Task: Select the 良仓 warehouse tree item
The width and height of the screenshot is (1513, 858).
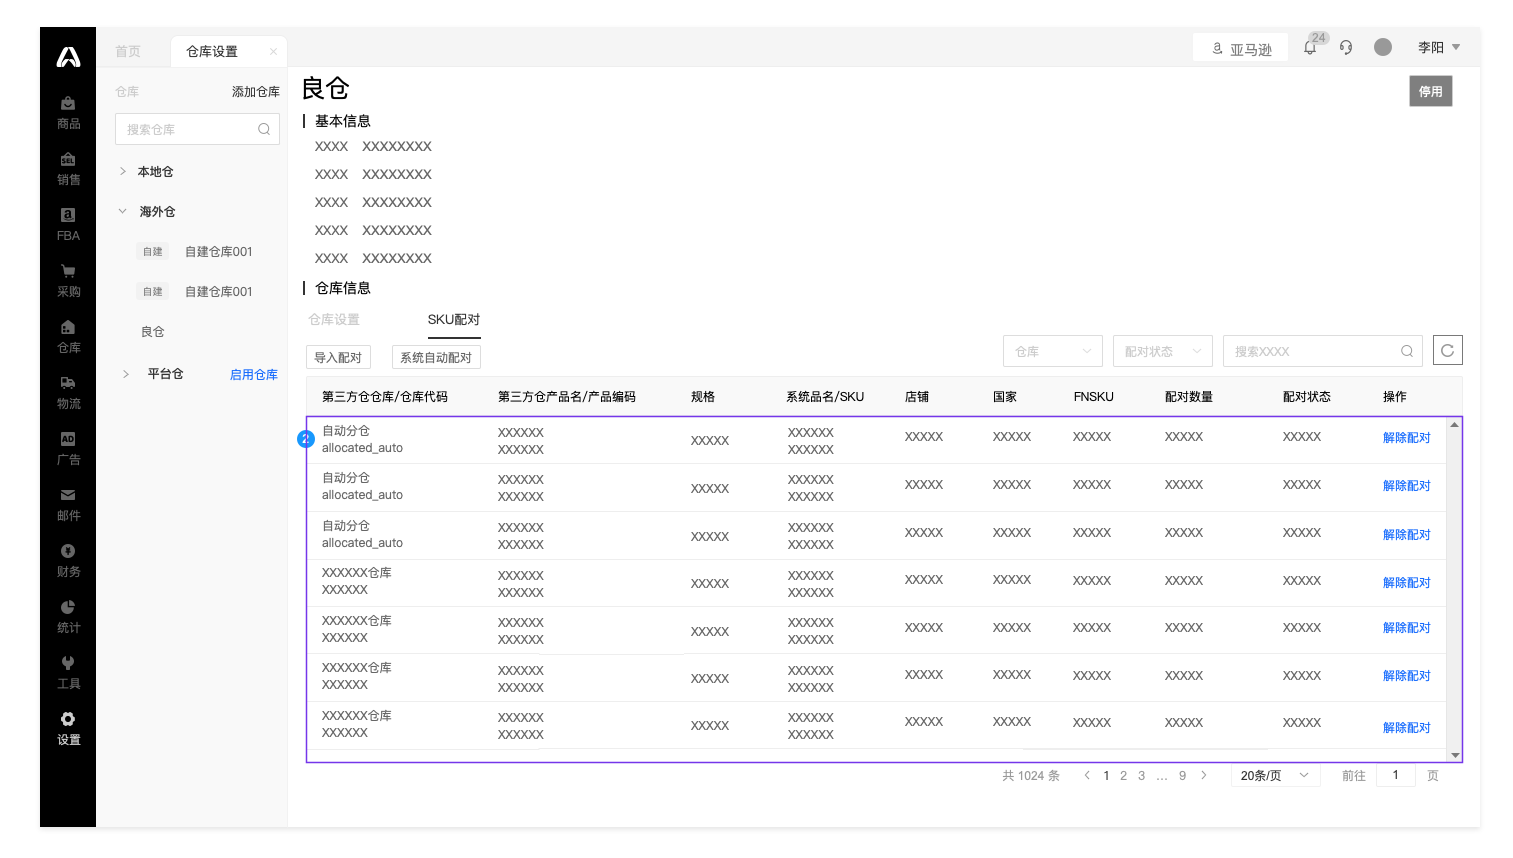Action: click(x=153, y=331)
